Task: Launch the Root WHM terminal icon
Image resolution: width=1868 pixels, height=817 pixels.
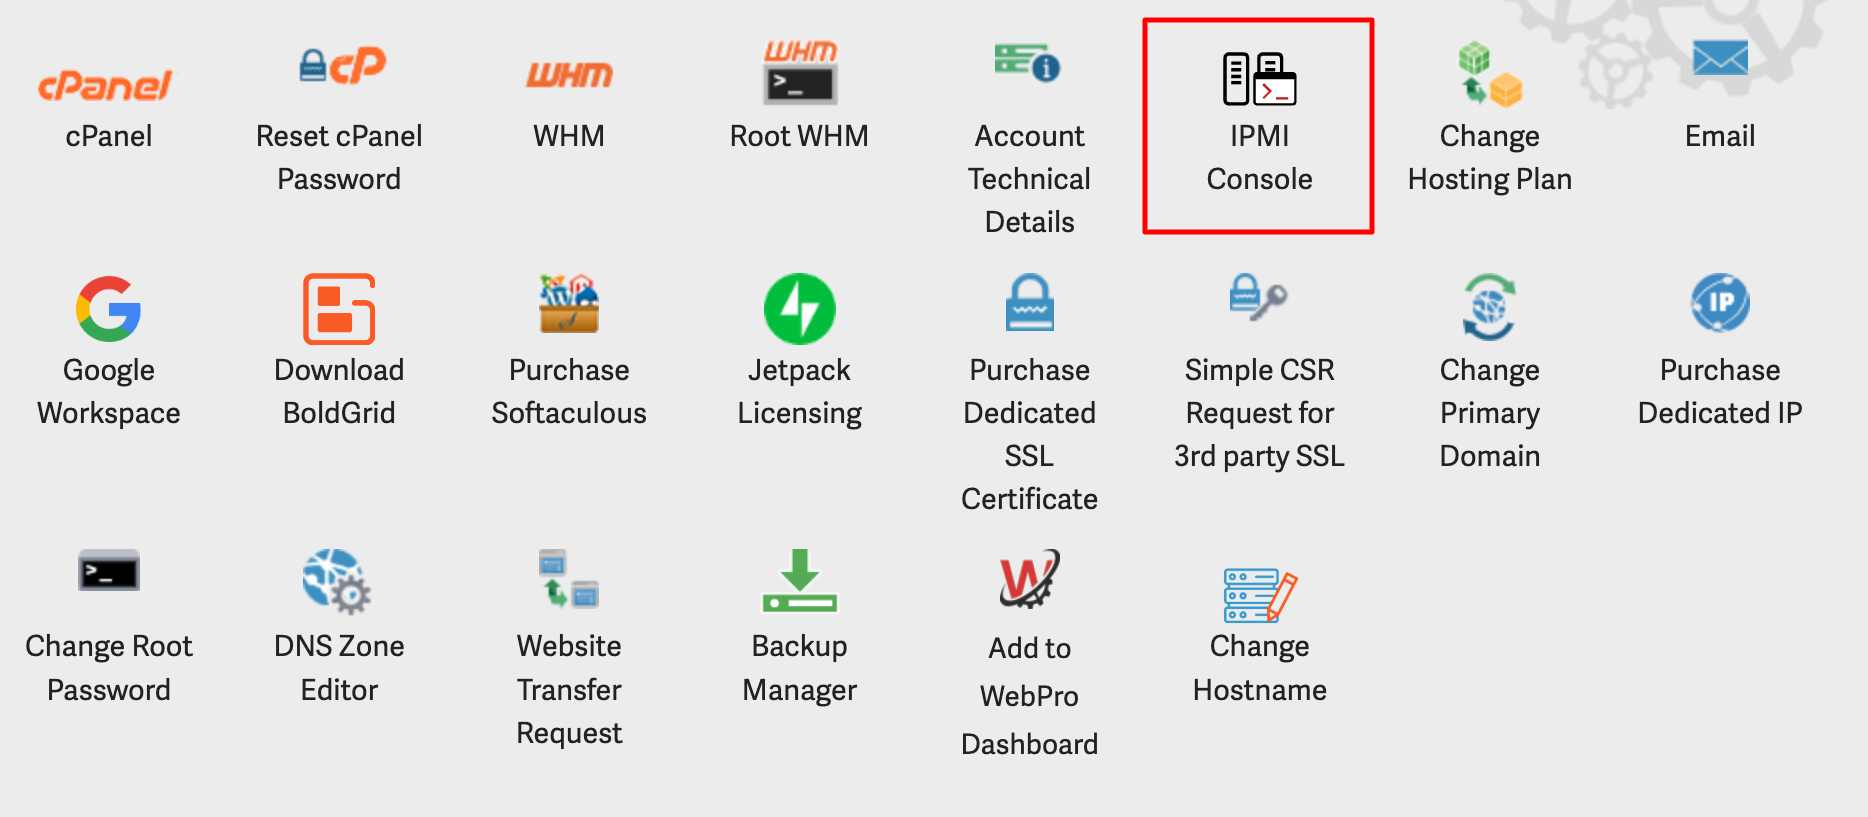Action: pyautogui.click(x=800, y=73)
